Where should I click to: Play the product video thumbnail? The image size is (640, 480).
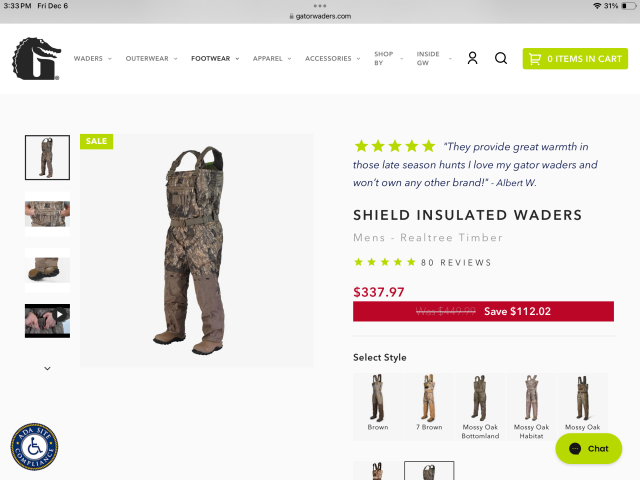(x=47, y=320)
